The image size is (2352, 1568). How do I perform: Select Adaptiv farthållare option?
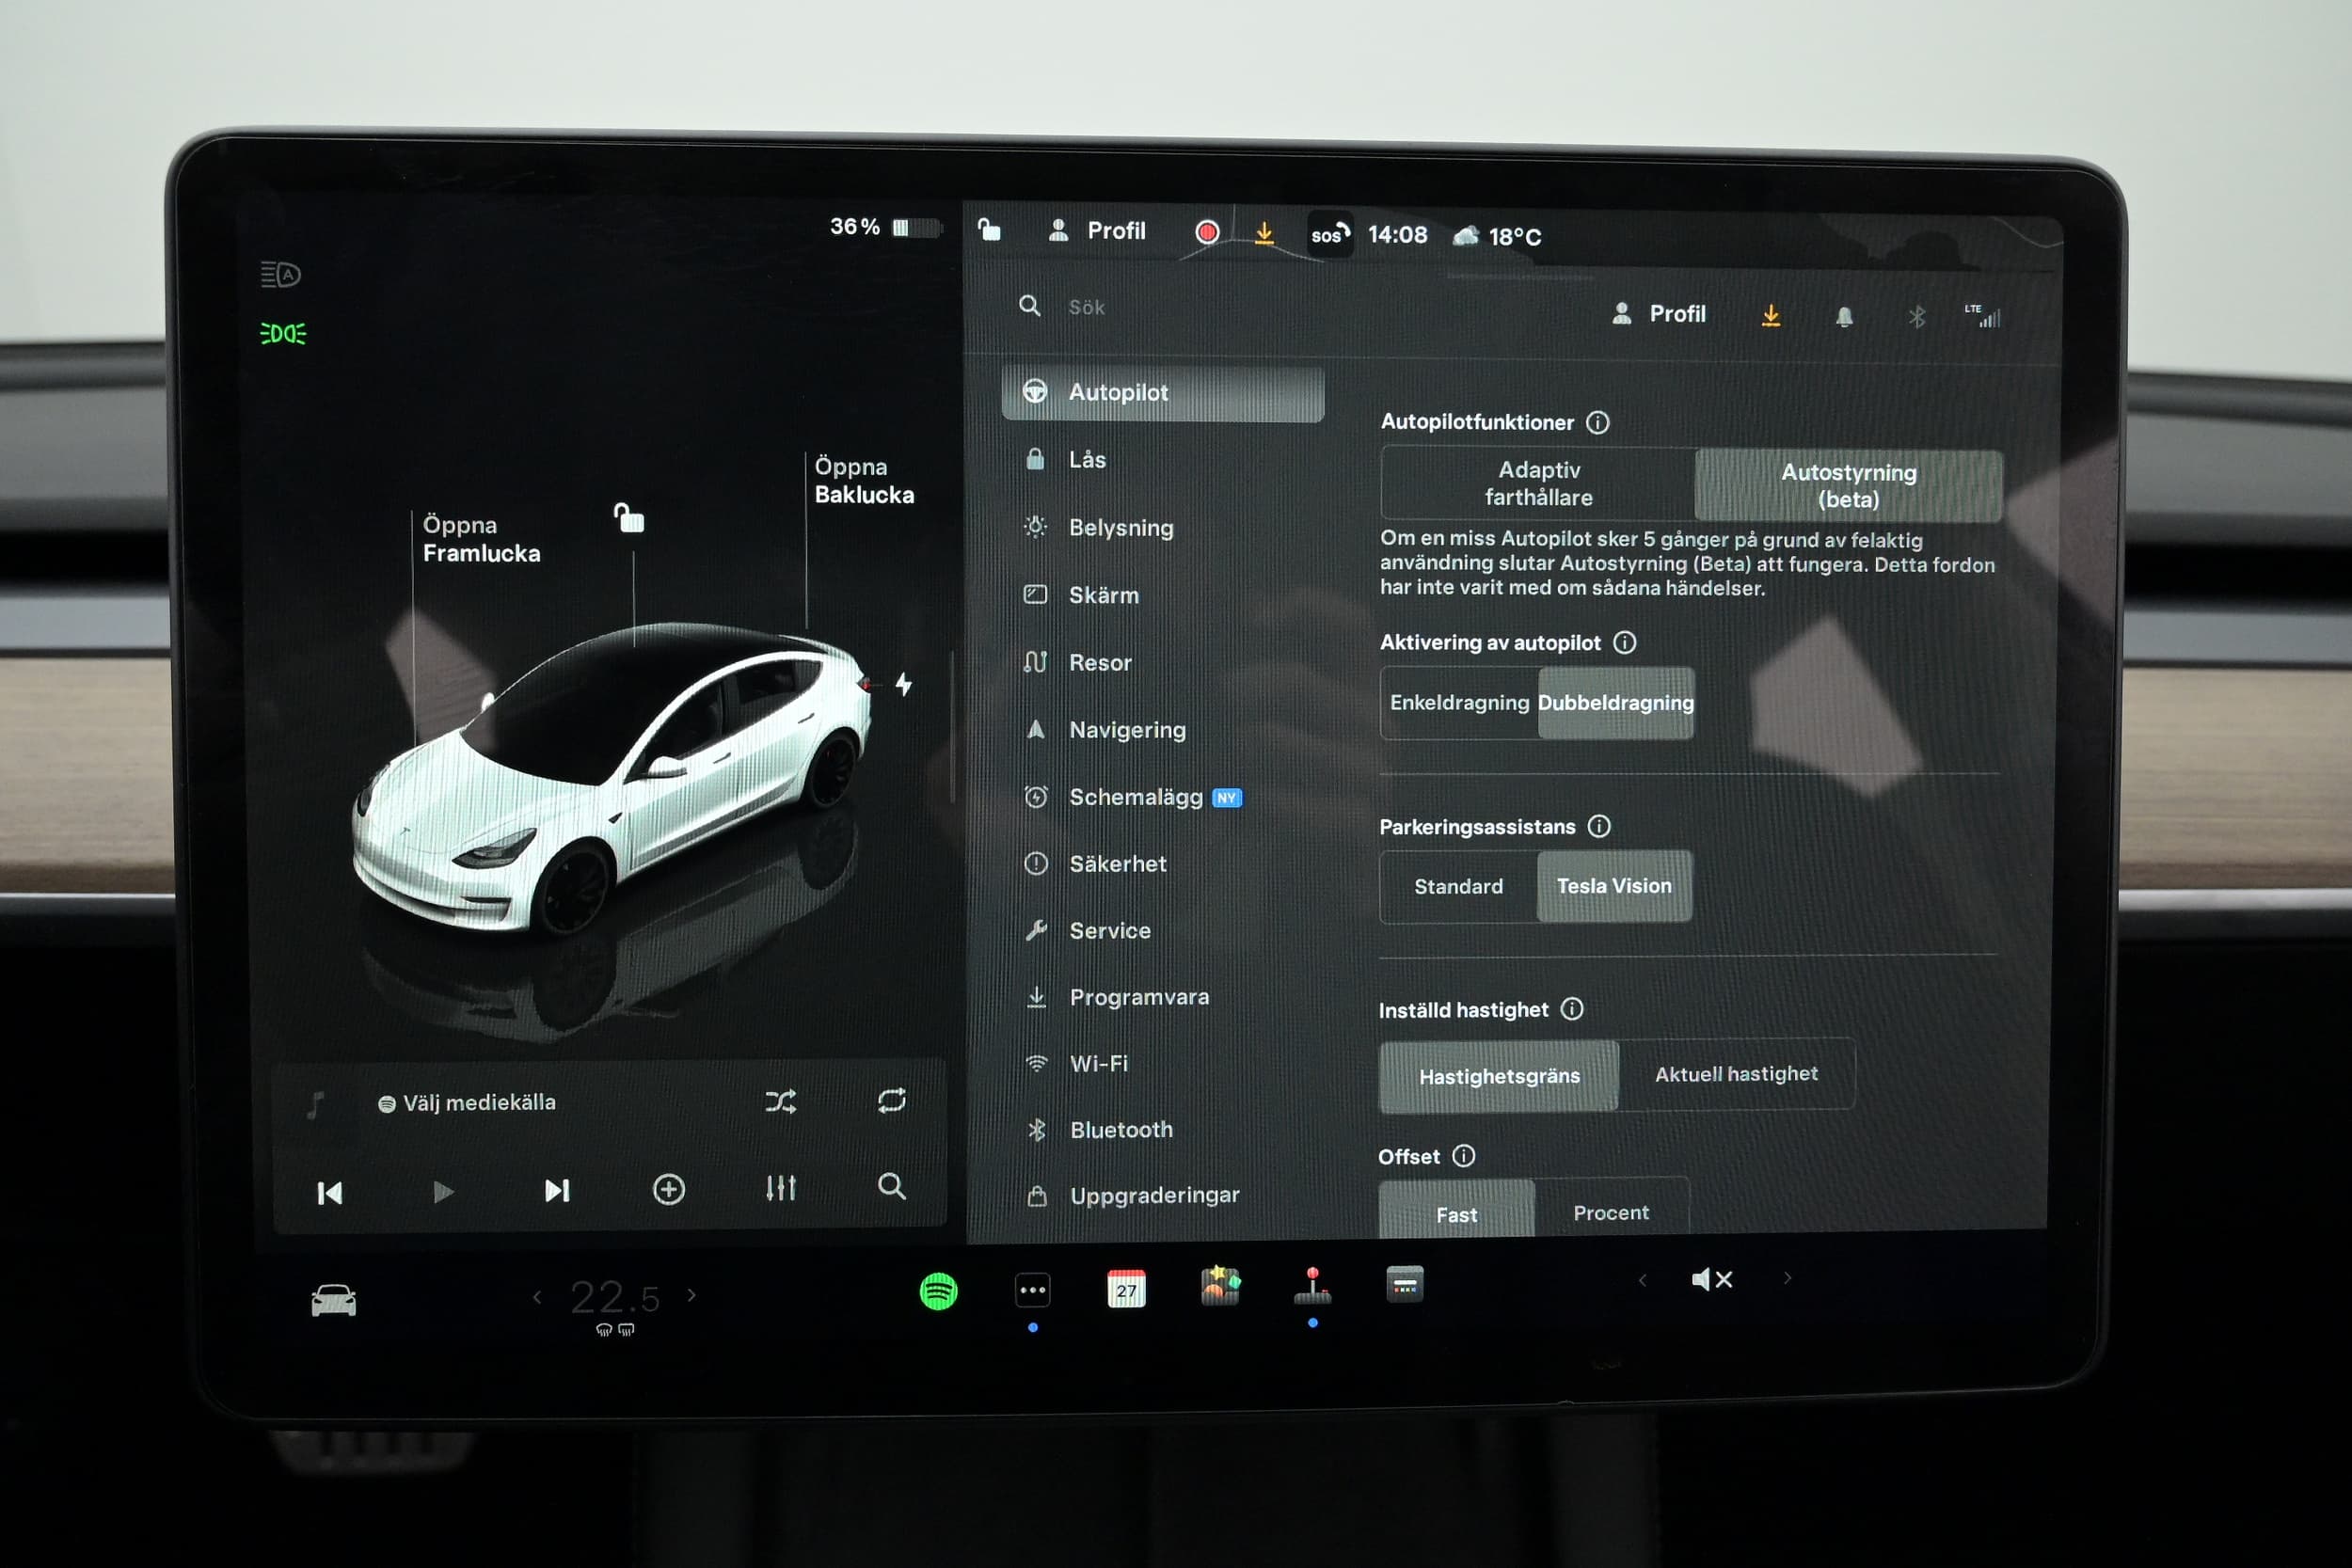[x=1538, y=484]
